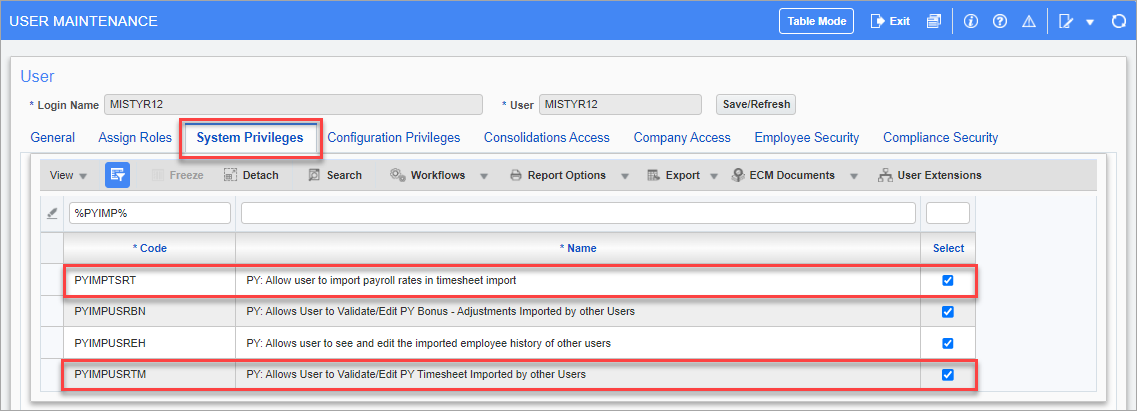
Task: Toggle the blue filter row icon
Action: point(117,175)
